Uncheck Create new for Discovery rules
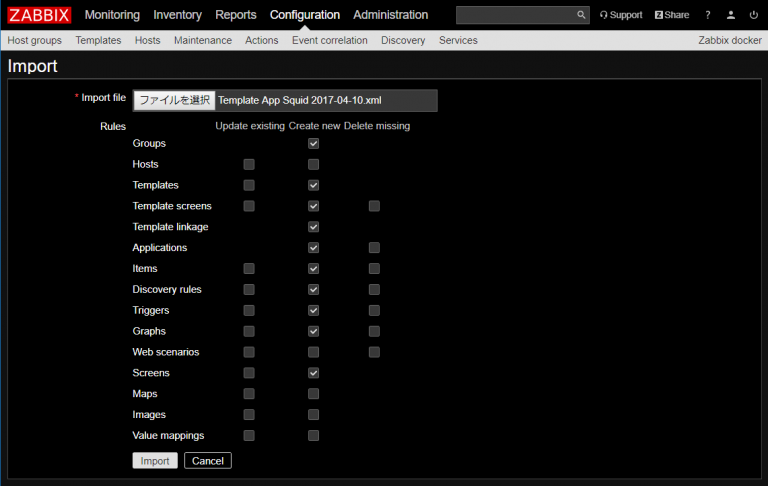768x486 pixels. [313, 290]
